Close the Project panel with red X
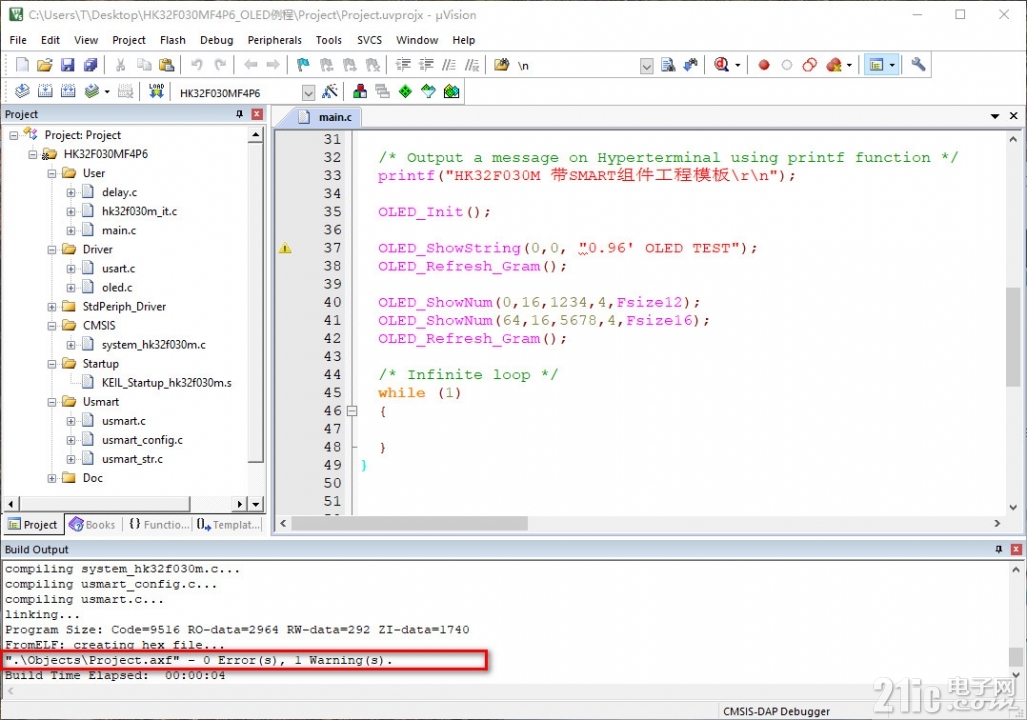1027x720 pixels. [x=257, y=114]
